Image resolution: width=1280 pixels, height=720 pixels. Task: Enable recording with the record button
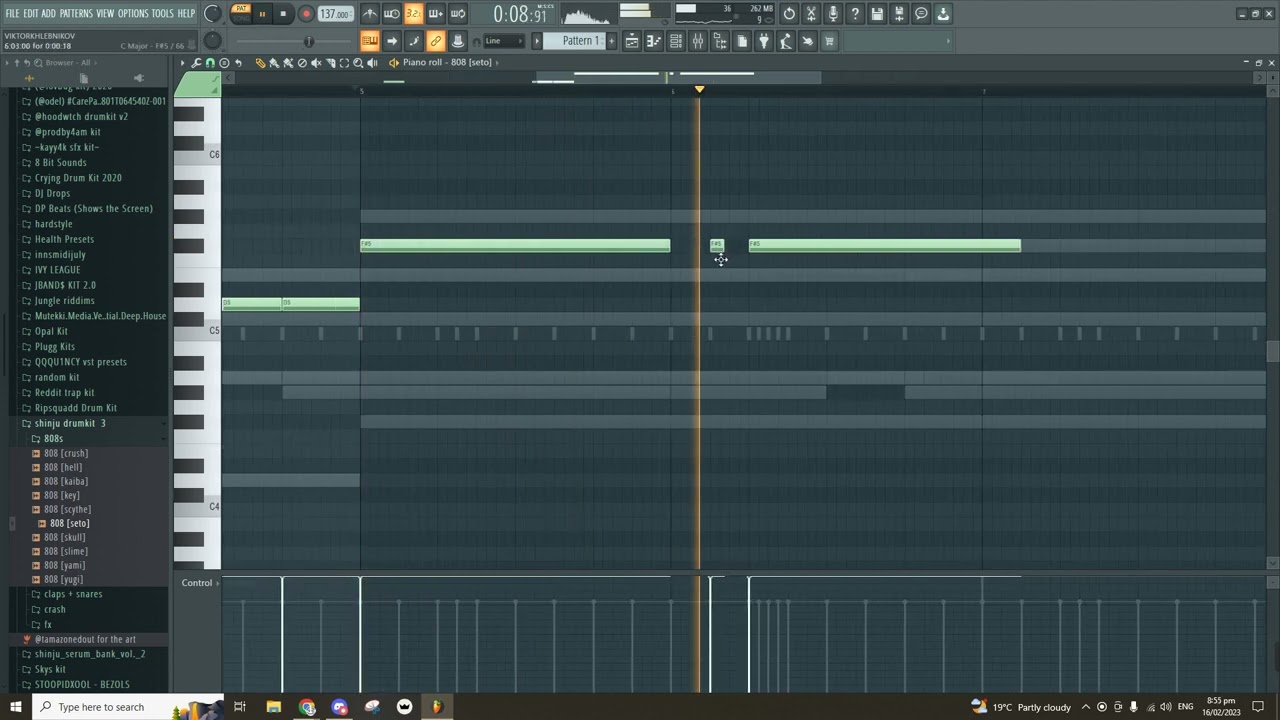(x=306, y=14)
